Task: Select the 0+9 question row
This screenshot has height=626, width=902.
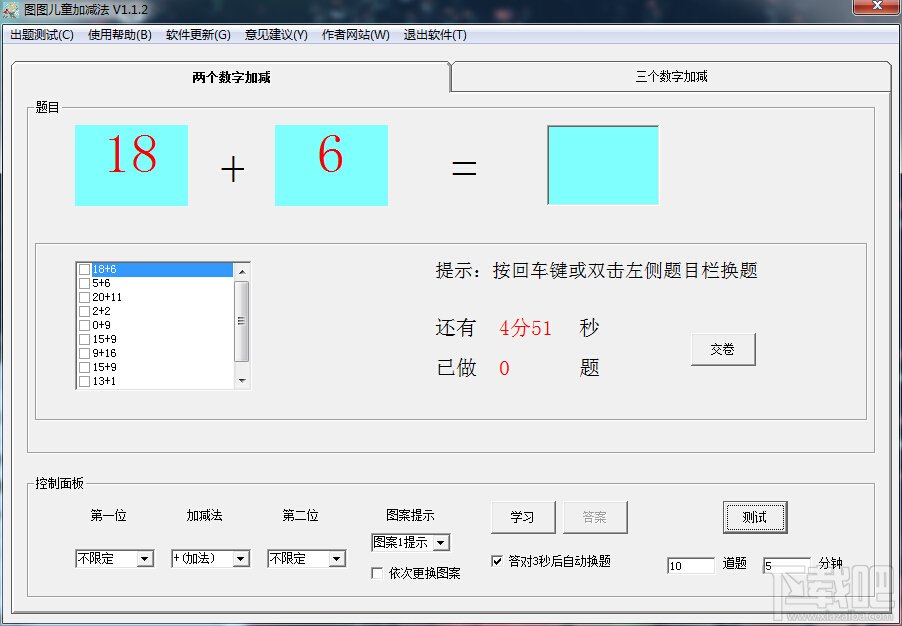Action: click(155, 325)
